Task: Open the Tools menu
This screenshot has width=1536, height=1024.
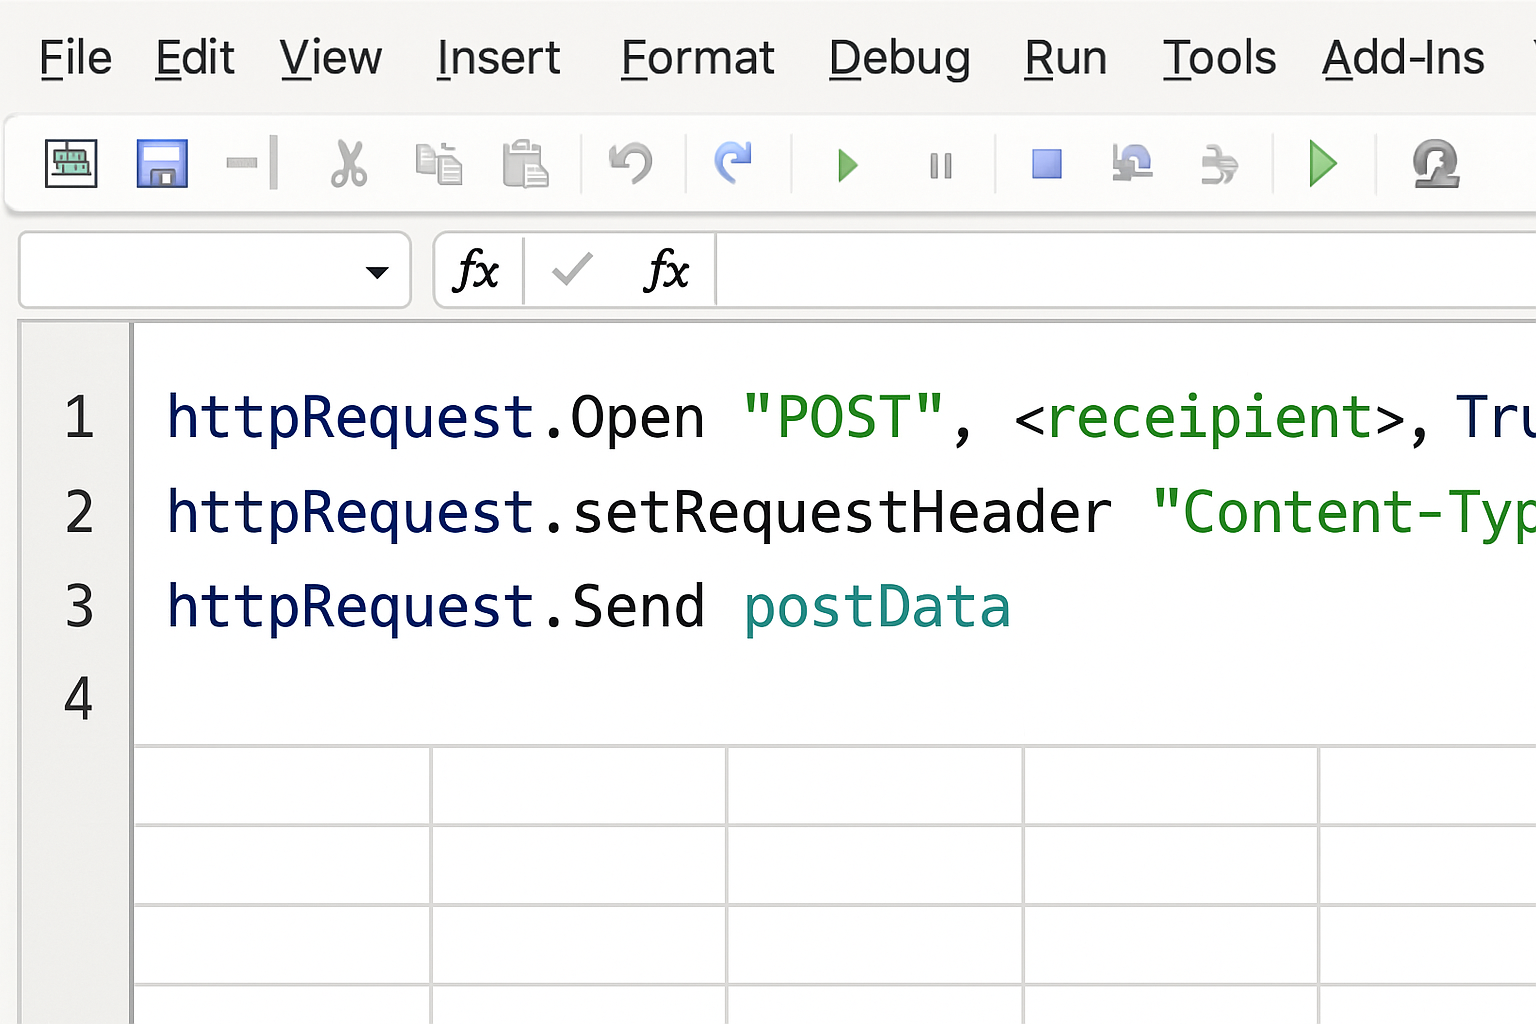Action: click(1219, 58)
